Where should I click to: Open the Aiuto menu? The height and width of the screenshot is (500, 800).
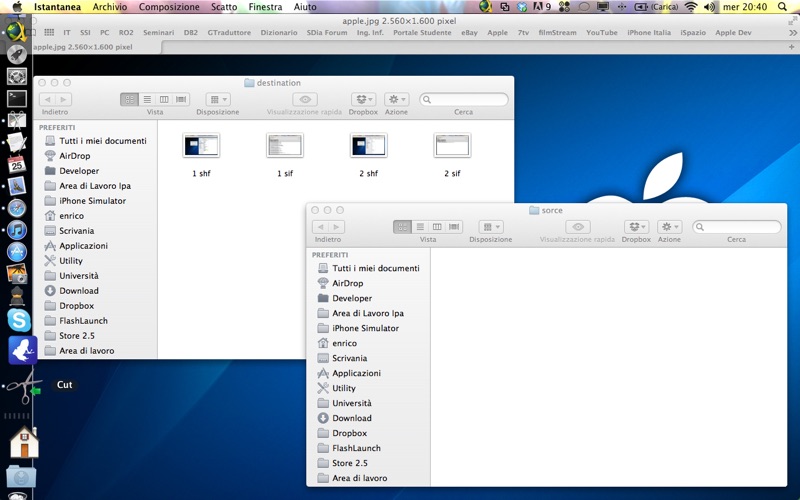(305, 7)
